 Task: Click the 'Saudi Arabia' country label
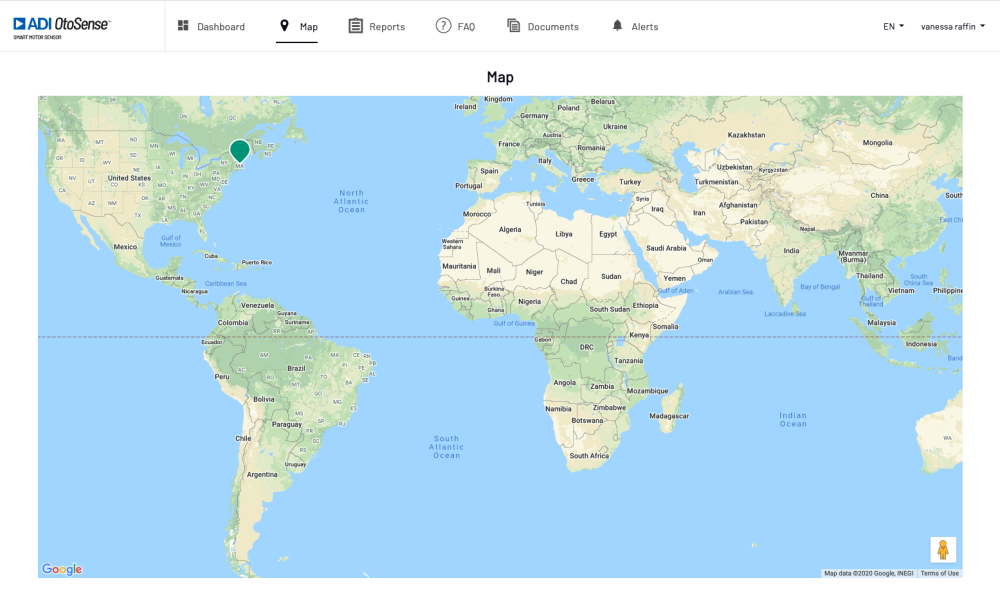point(666,248)
